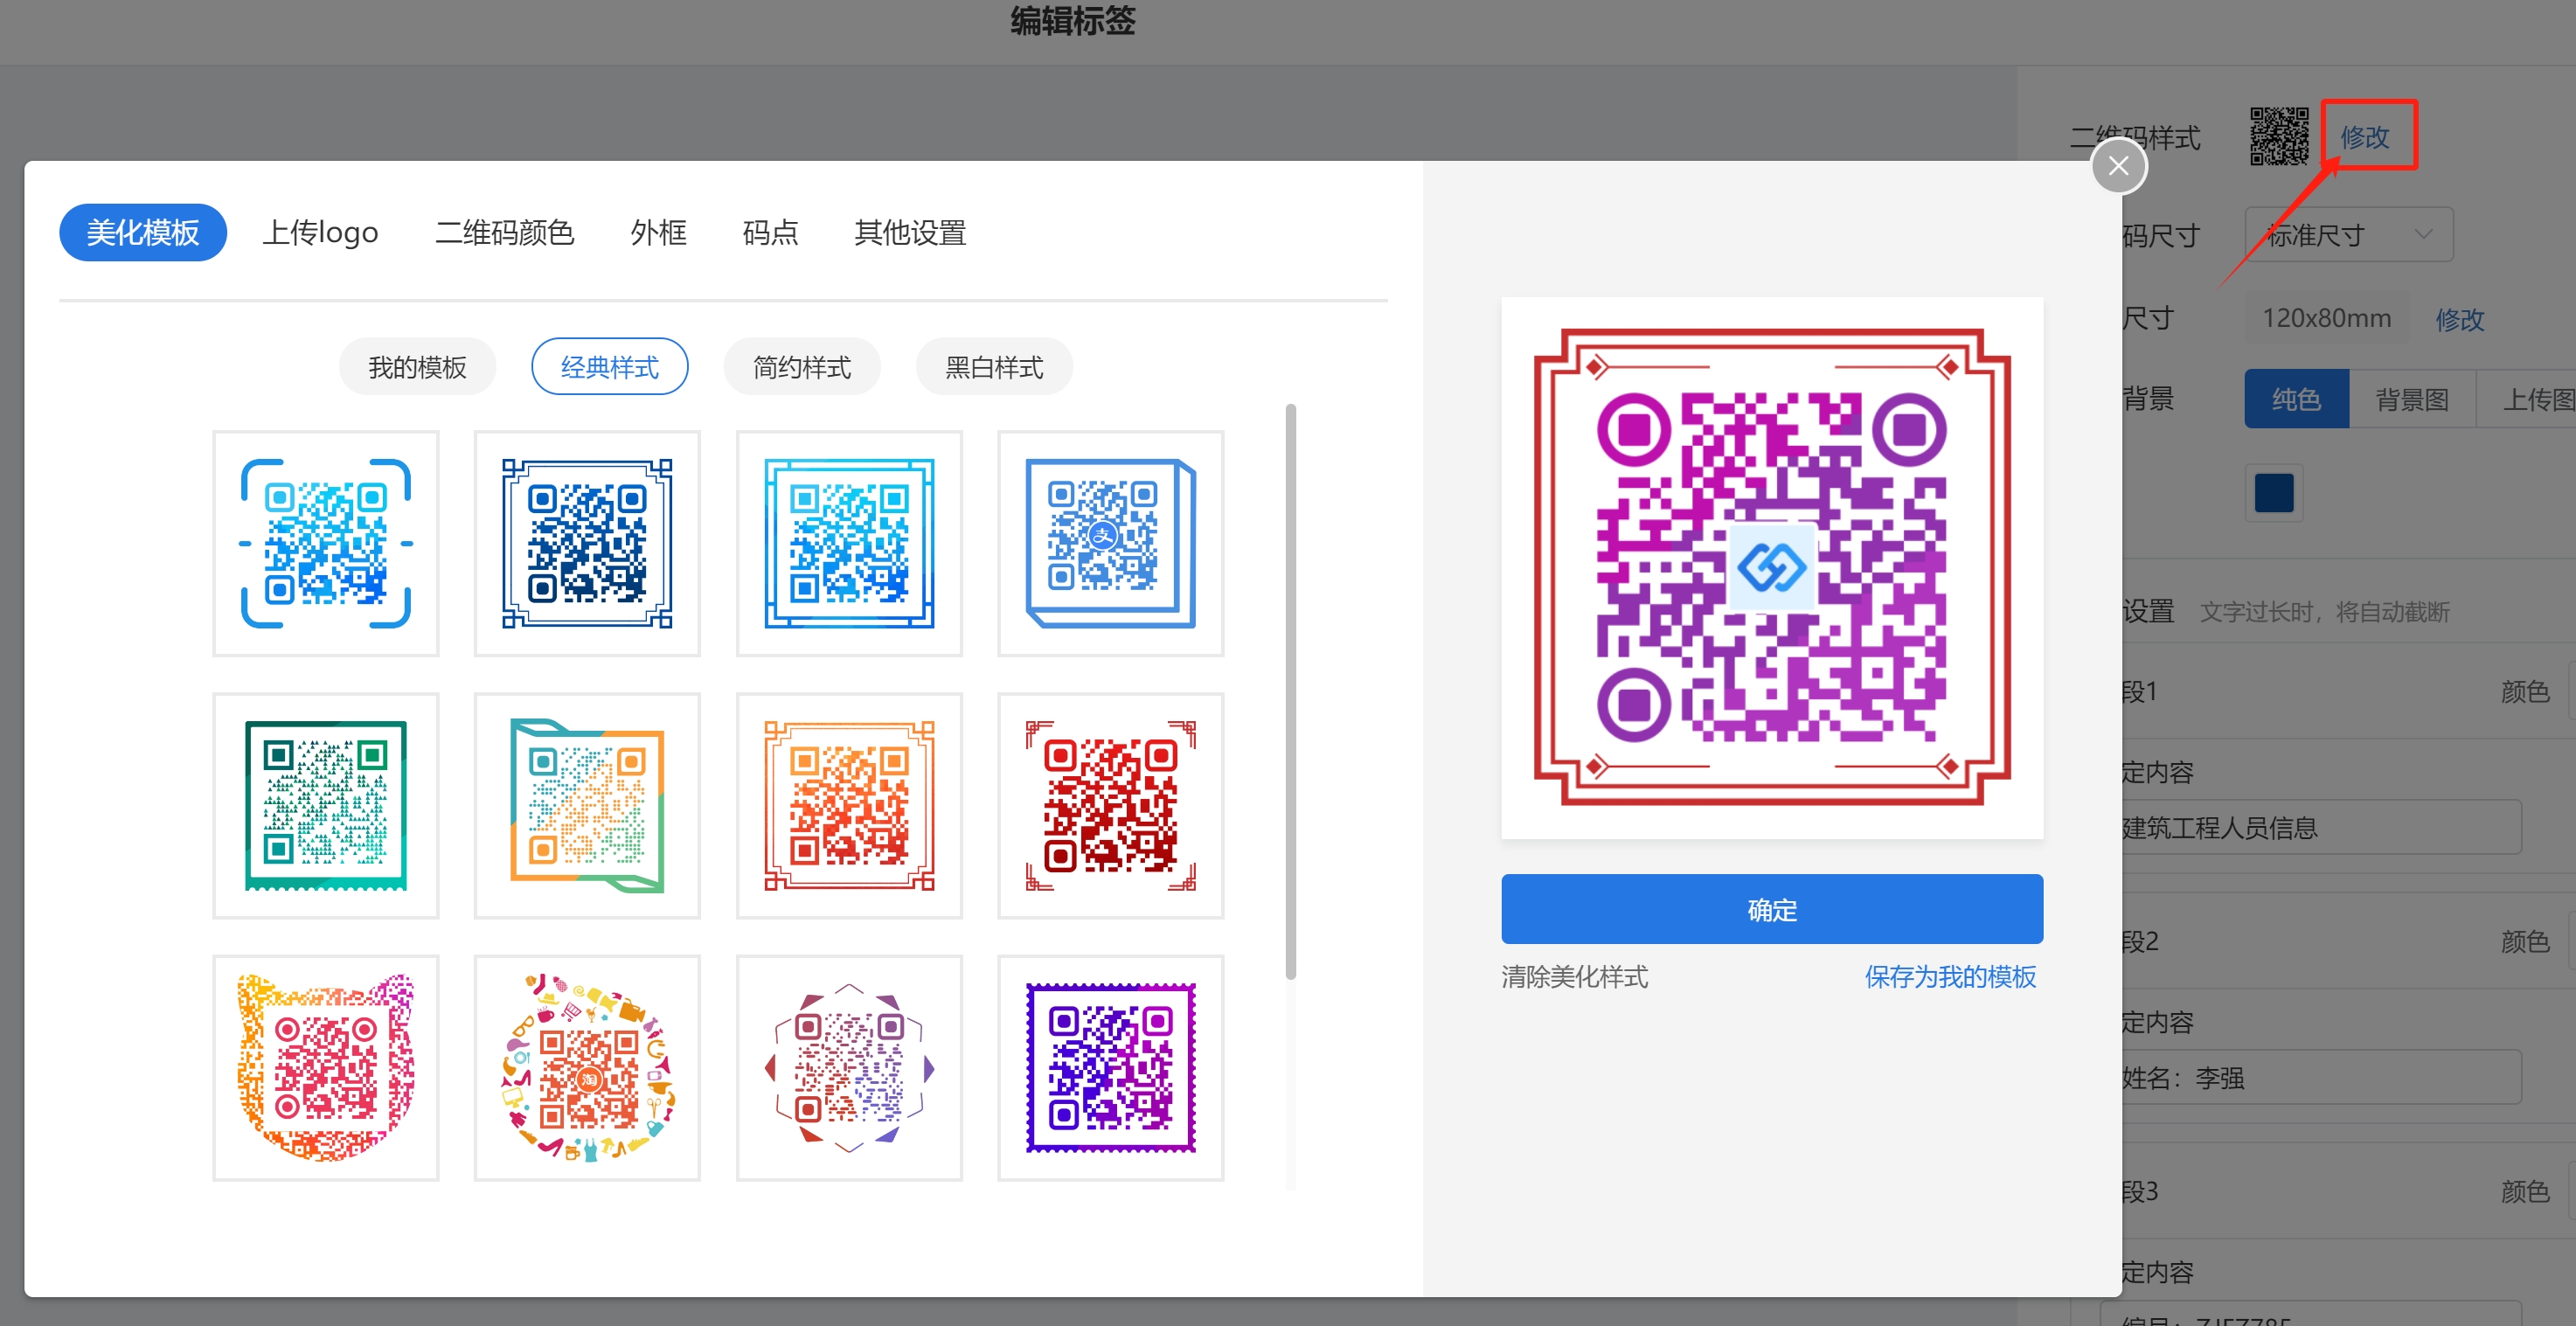Choose orange Chinese-frame QR template

pos(849,806)
